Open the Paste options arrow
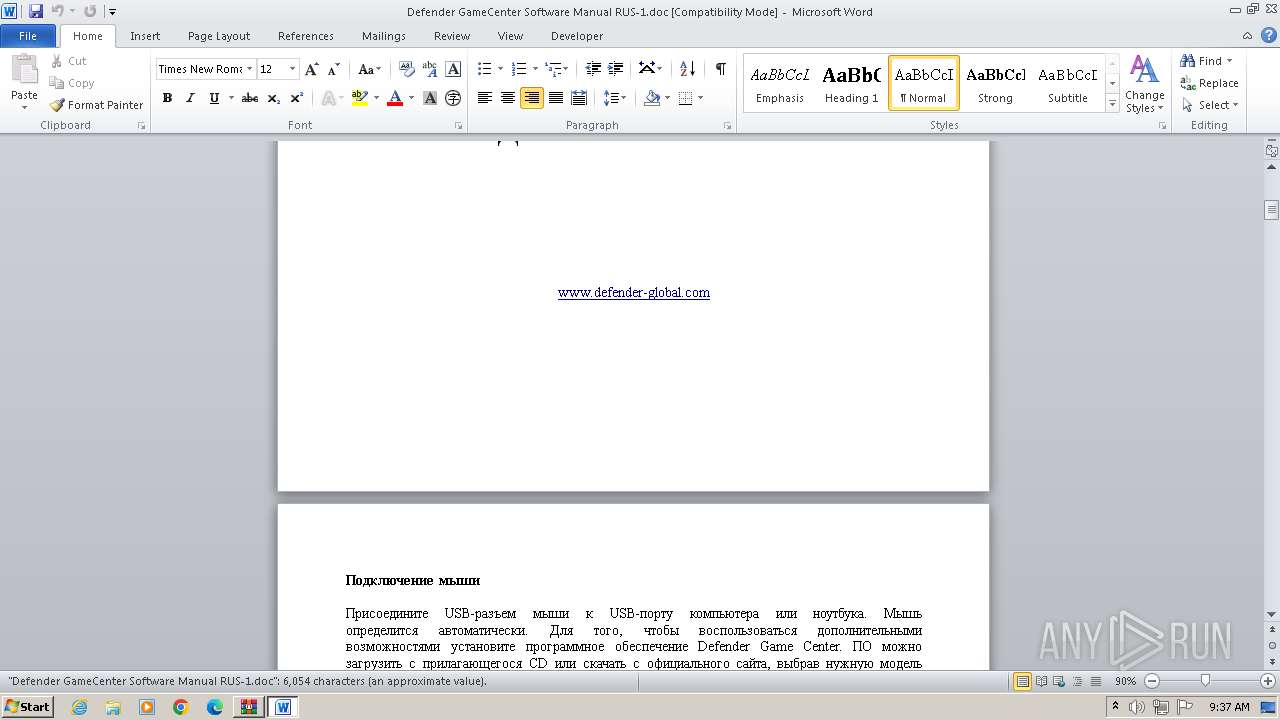The width and height of the screenshot is (1280, 720). coord(24,108)
